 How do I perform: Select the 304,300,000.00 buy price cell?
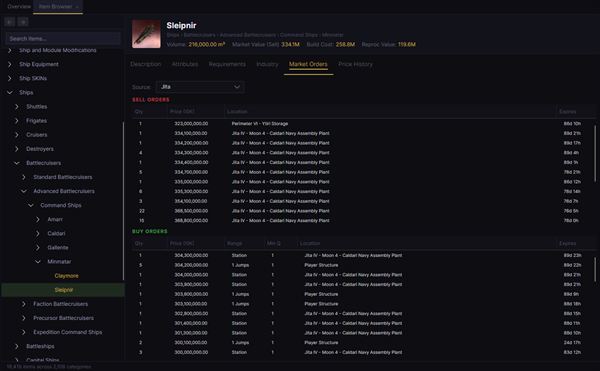click(191, 255)
